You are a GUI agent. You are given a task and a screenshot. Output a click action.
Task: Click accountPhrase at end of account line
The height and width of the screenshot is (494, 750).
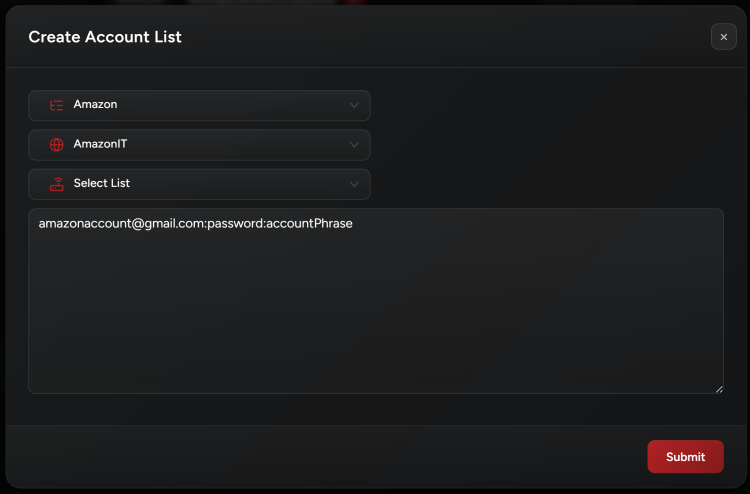[310, 224]
